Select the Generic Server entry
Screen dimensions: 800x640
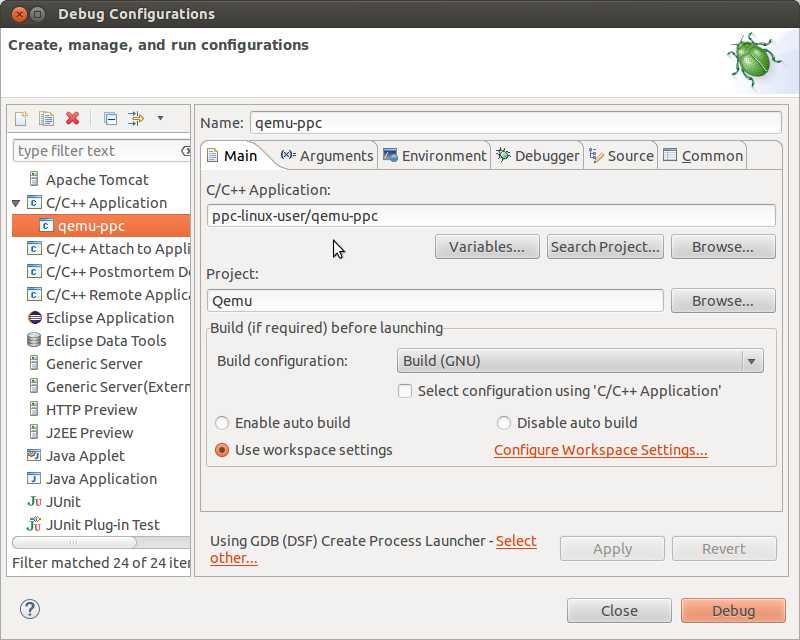pos(85,364)
